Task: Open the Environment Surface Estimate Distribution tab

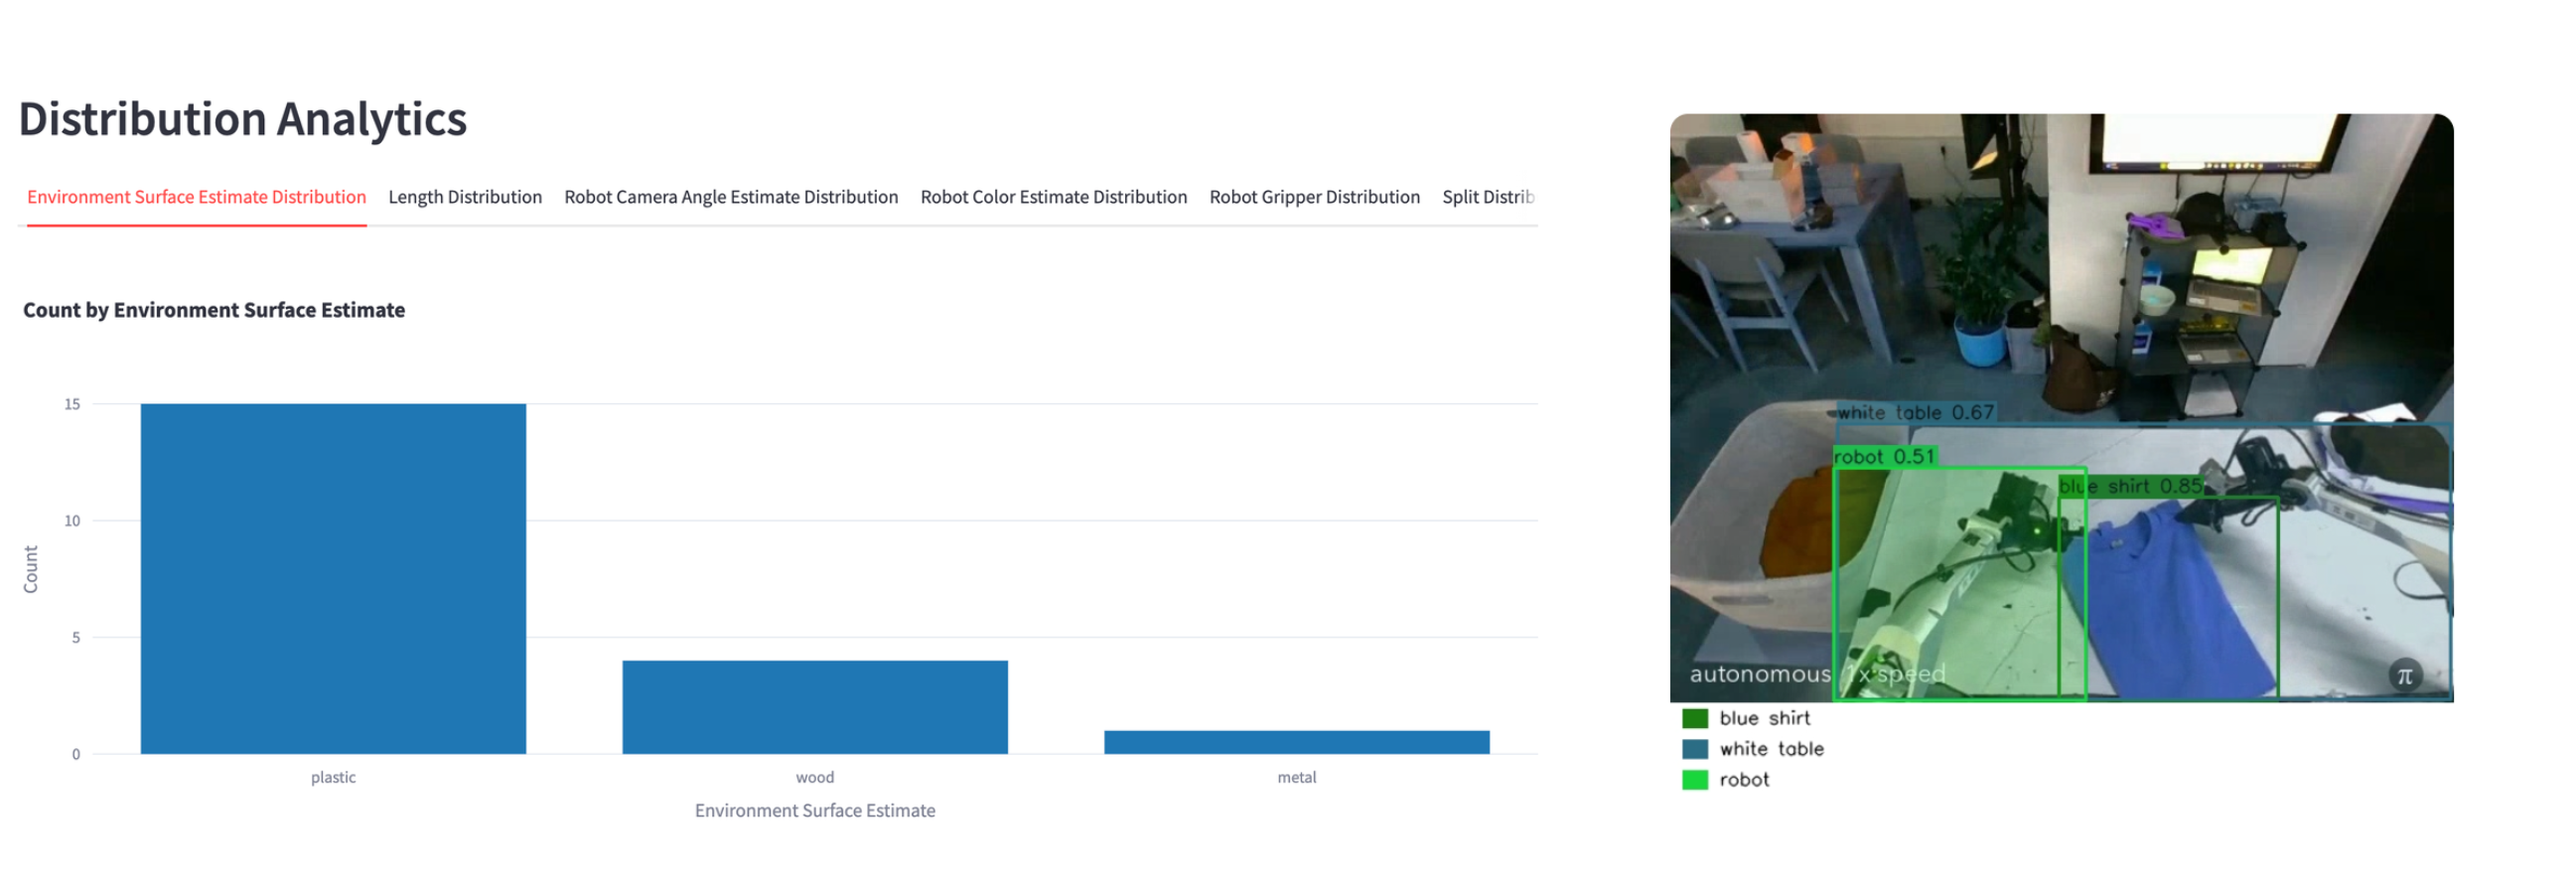Action: click(x=196, y=197)
